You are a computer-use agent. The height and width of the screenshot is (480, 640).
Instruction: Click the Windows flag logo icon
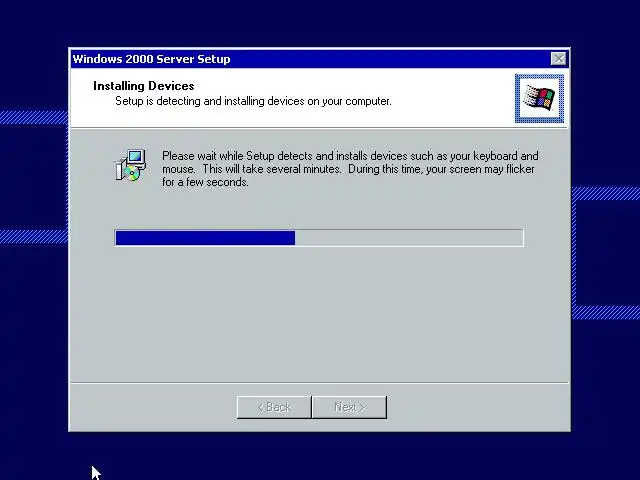pos(539,98)
